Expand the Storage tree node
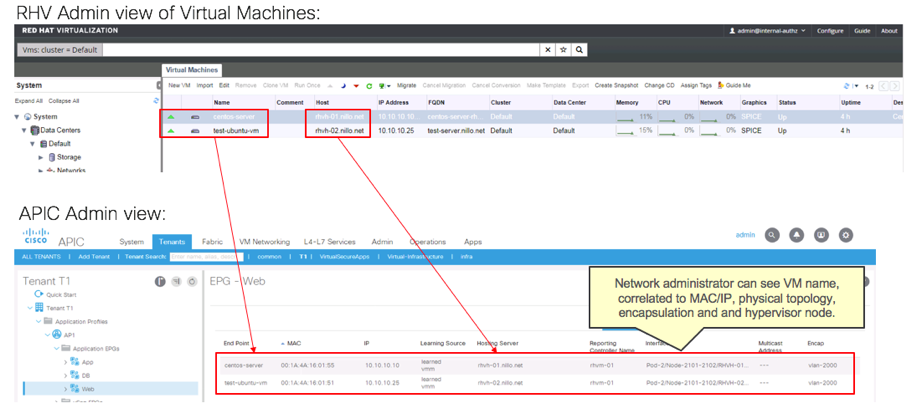This screenshot has height=409, width=912. [41, 157]
